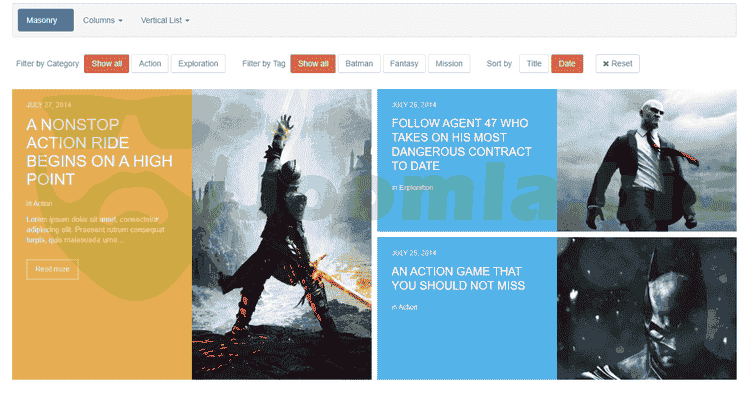Viewport: 750px width, 393px height.
Task: Filter posts by Fantasy tag
Action: click(404, 64)
